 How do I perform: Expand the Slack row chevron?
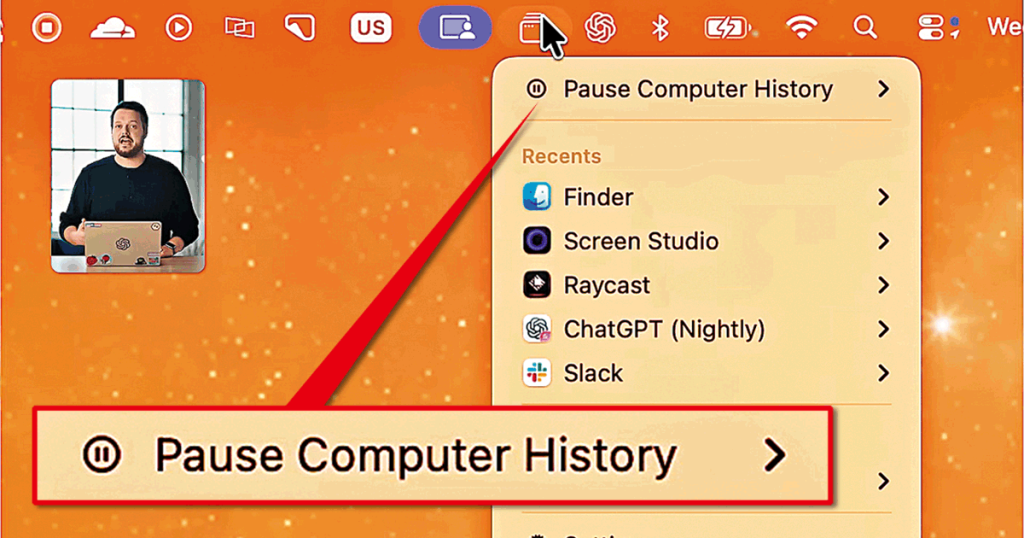pos(884,373)
